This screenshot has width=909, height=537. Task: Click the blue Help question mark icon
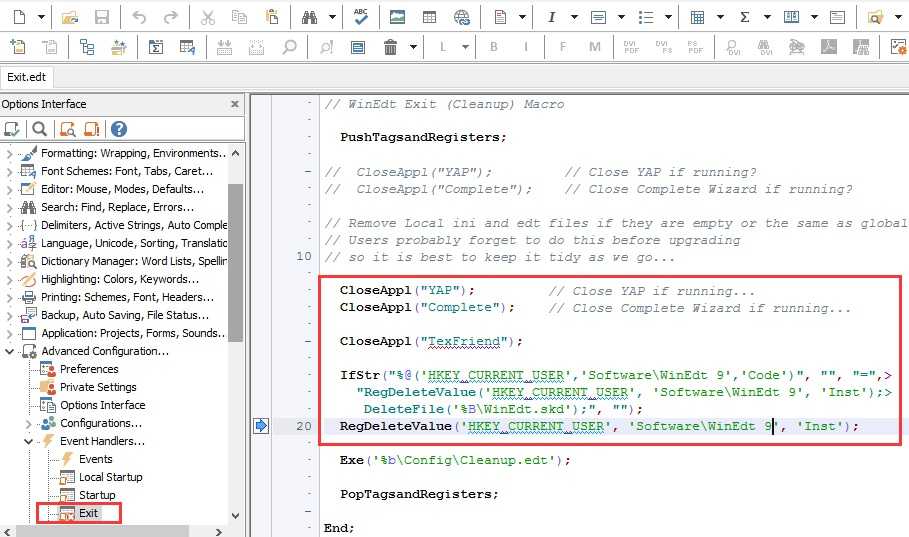[x=119, y=129]
